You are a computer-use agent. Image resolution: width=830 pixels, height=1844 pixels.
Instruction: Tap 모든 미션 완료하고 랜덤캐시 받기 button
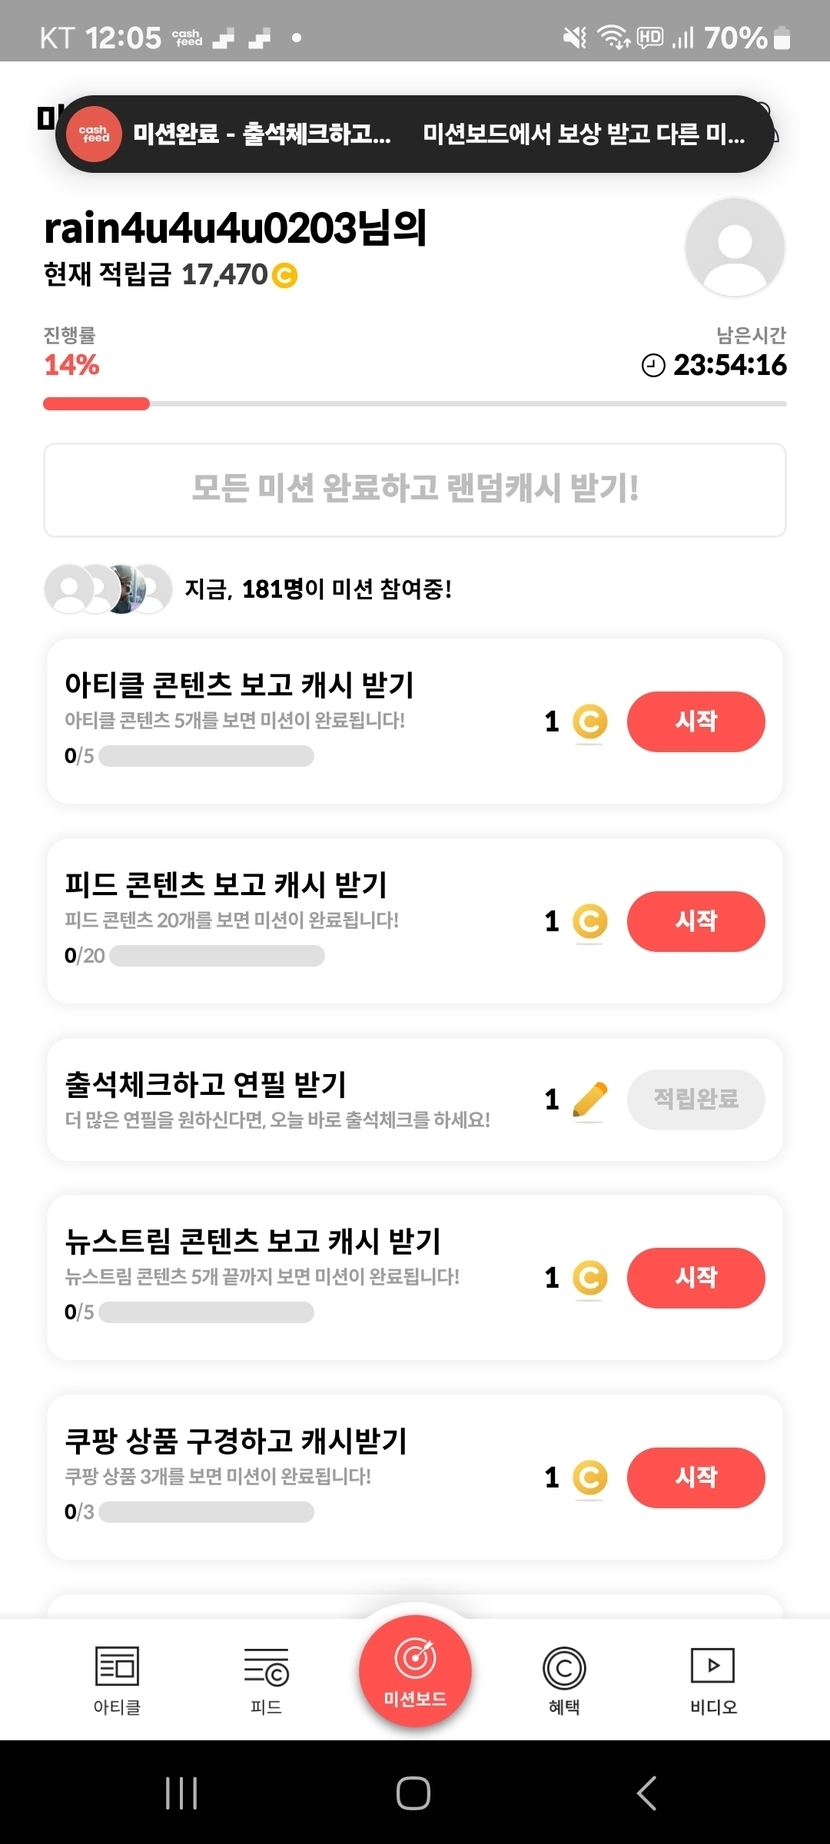coord(415,490)
